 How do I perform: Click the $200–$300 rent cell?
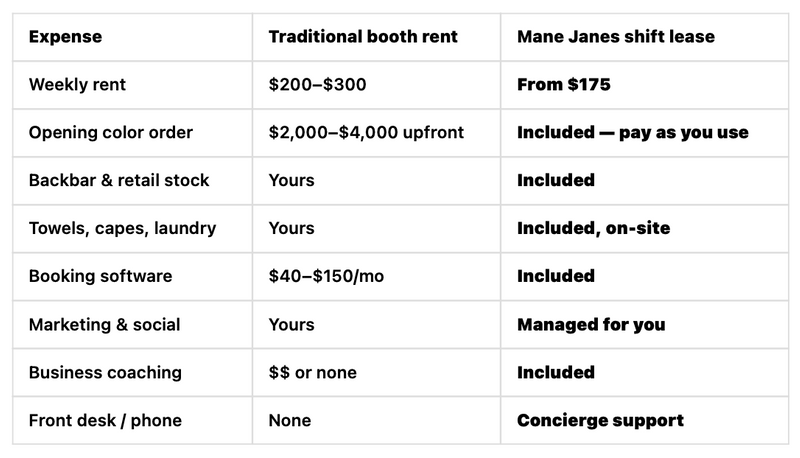[x=317, y=85]
